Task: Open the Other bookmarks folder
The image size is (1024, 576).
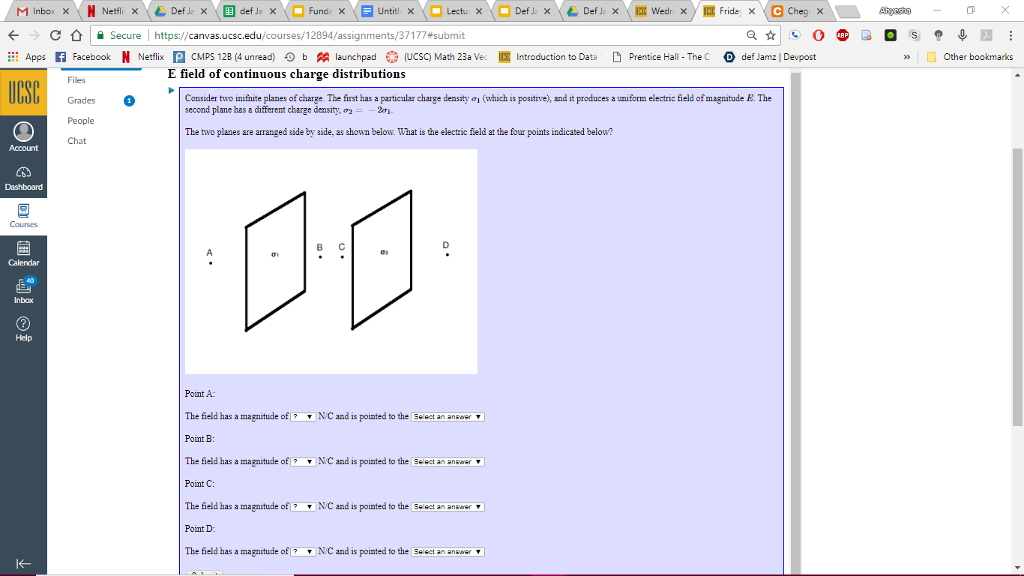Action: [x=970, y=57]
